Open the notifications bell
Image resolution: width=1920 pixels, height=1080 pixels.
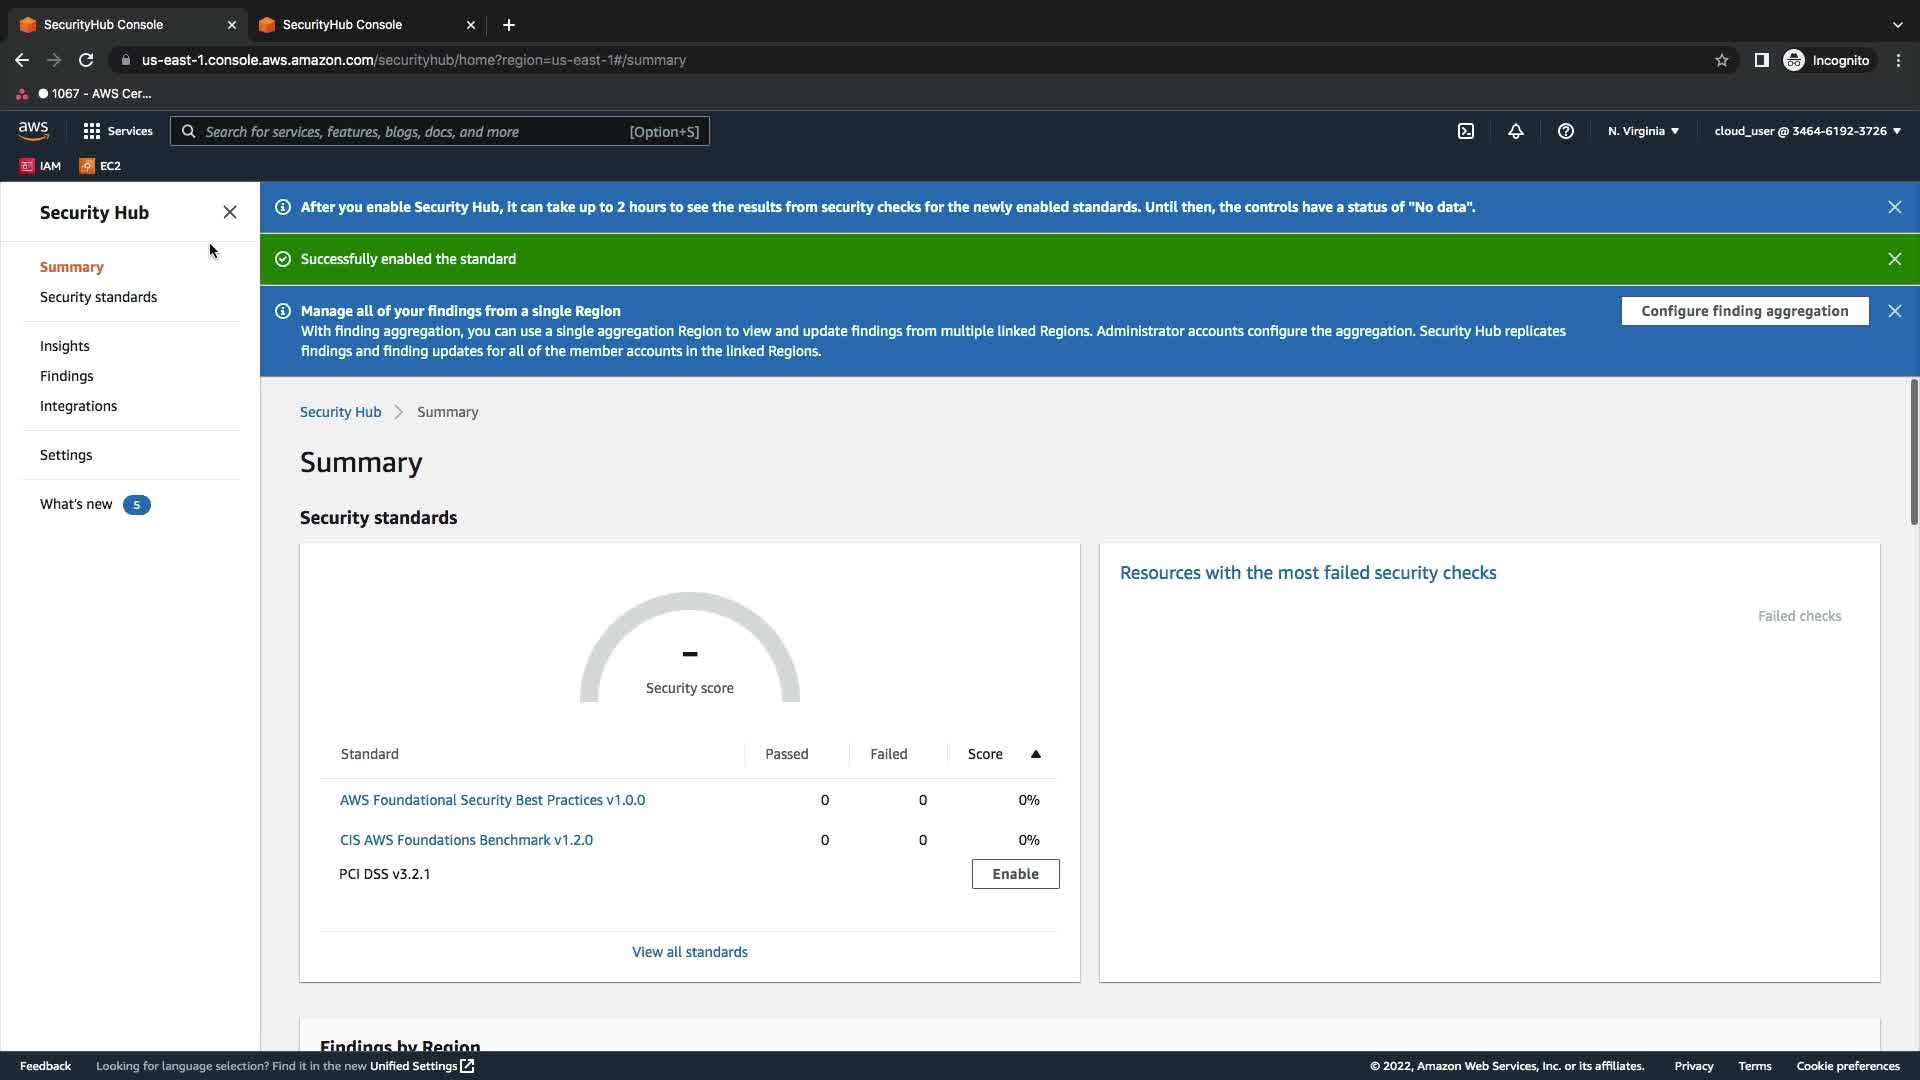pyautogui.click(x=1516, y=131)
